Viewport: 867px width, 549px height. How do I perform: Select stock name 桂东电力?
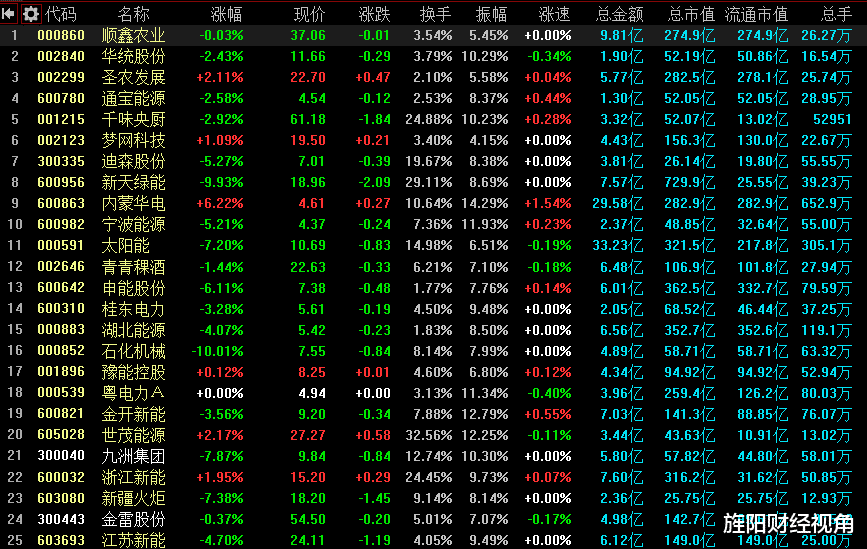pyautogui.click(x=134, y=309)
